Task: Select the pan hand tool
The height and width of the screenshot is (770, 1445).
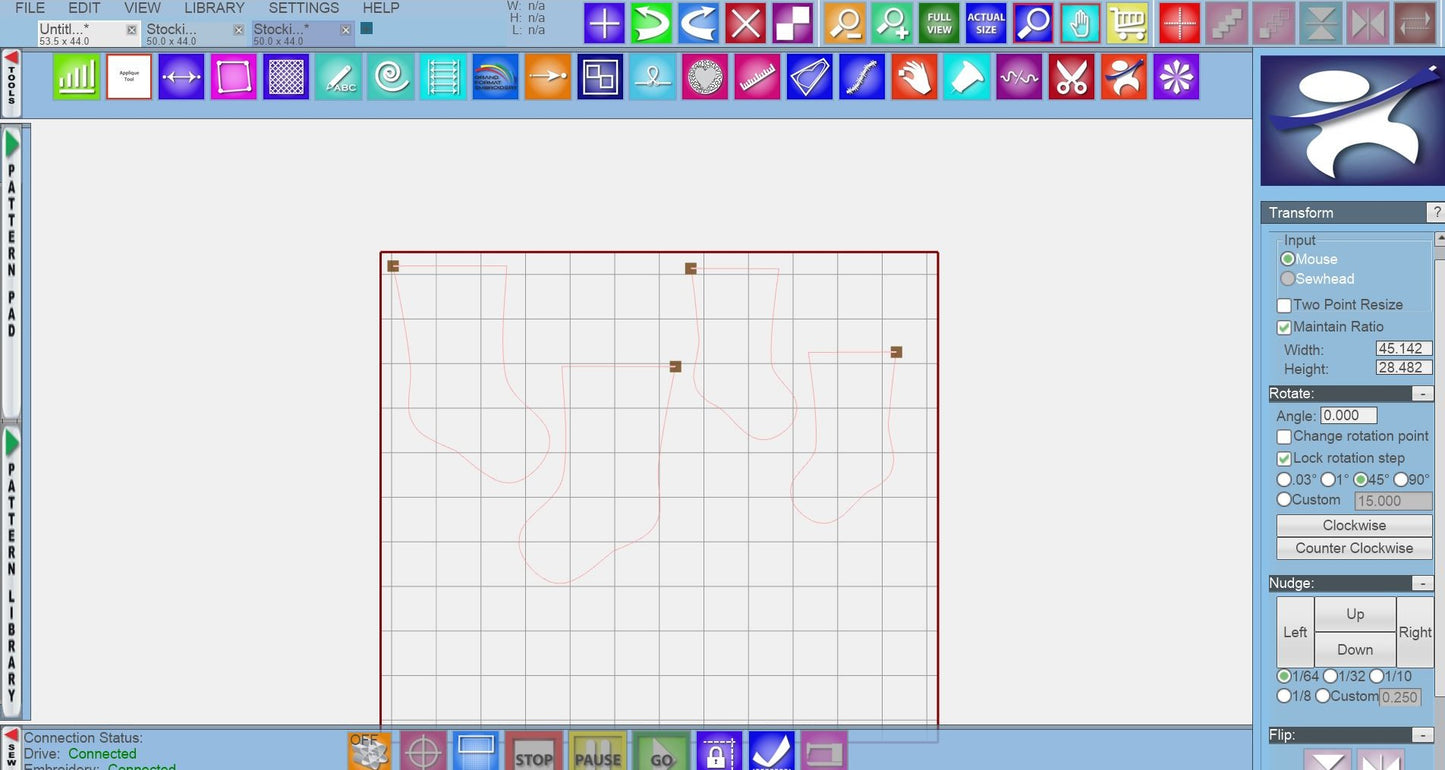Action: click(1080, 23)
